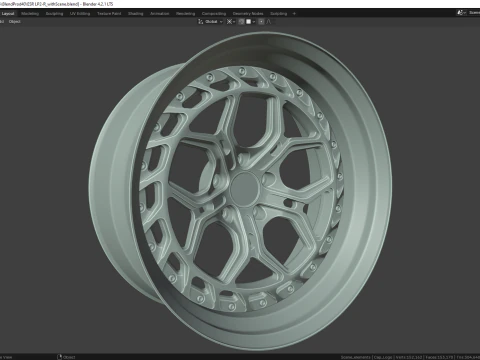Switch to the Modeling workspace tab
The height and width of the screenshot is (360, 480).
coord(30,14)
